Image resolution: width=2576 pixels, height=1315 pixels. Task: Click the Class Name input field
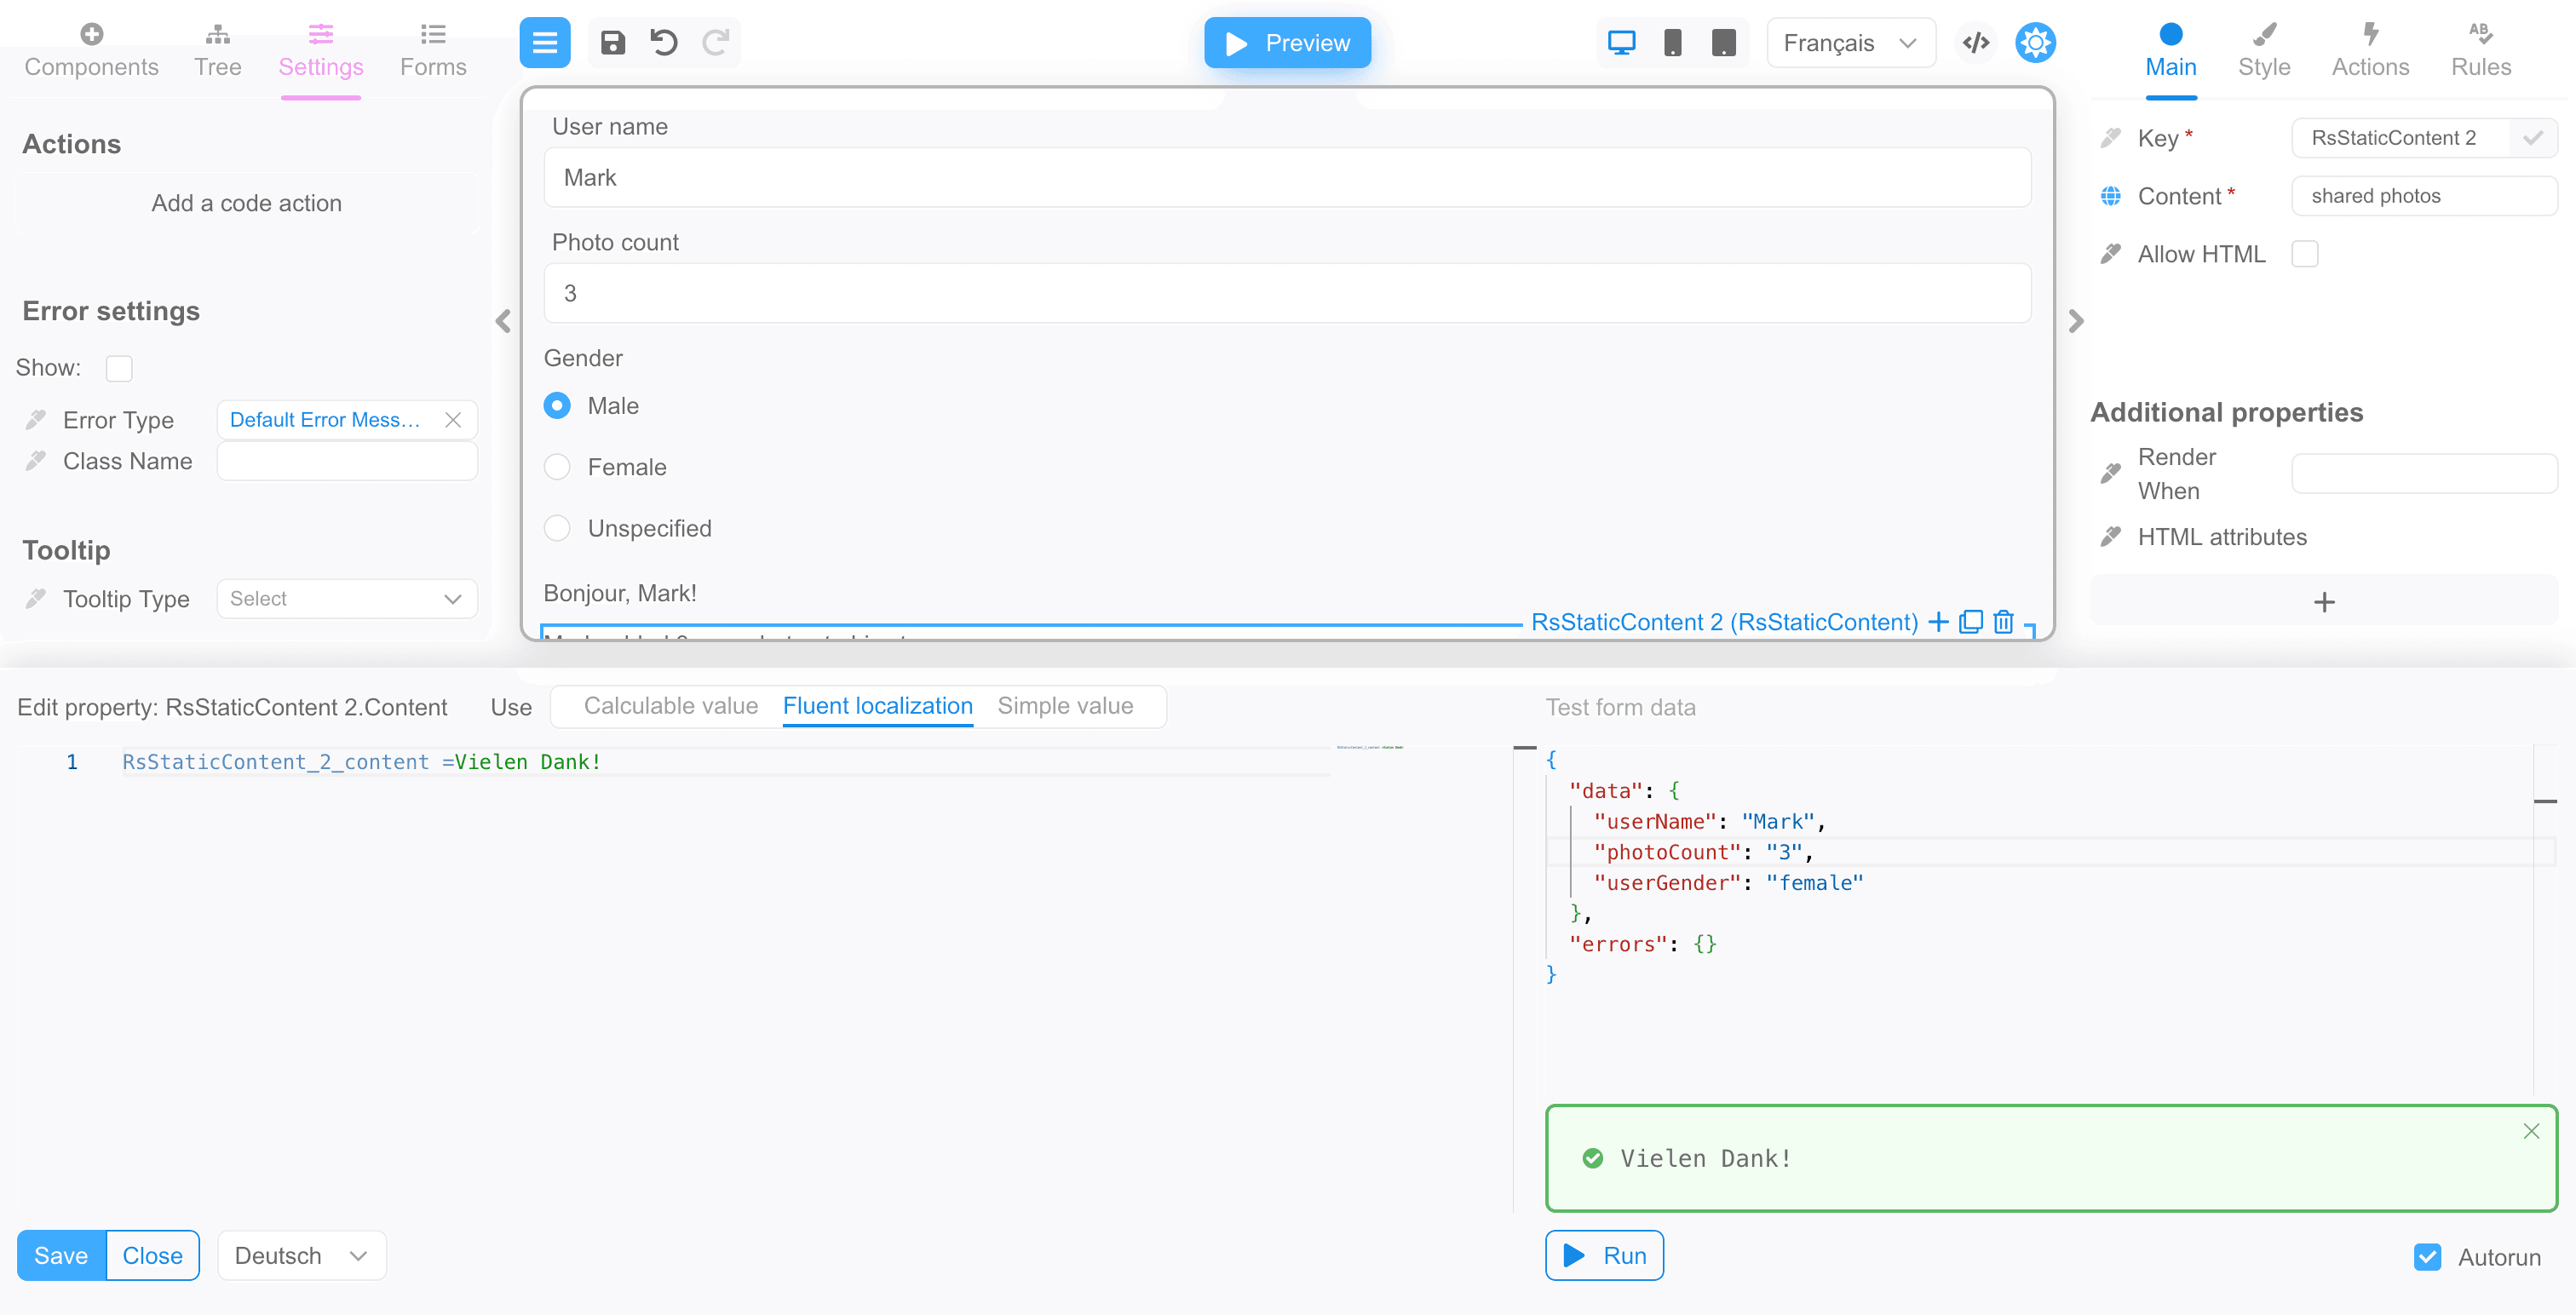click(x=347, y=461)
